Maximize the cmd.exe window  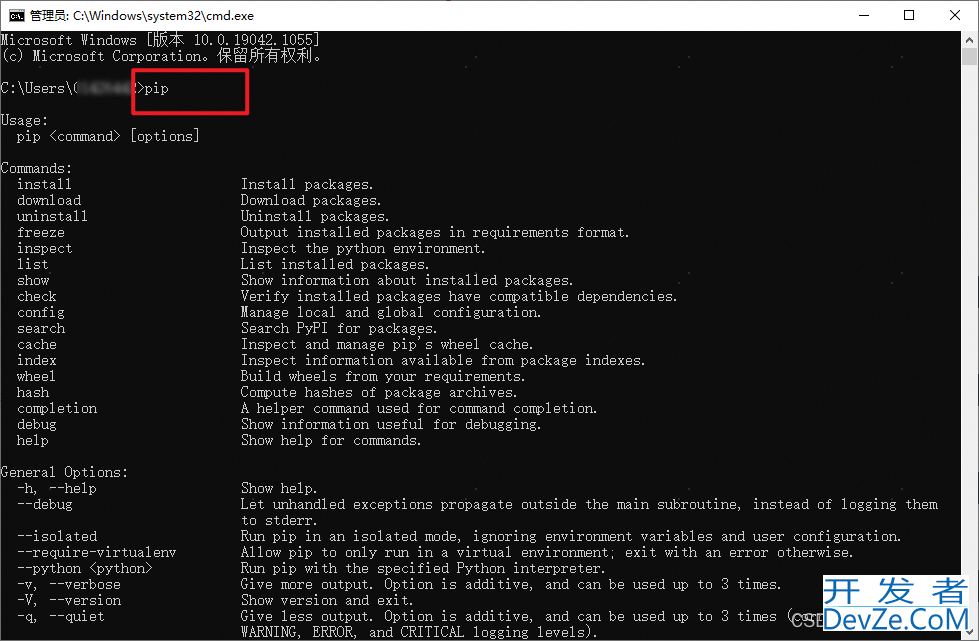click(909, 16)
